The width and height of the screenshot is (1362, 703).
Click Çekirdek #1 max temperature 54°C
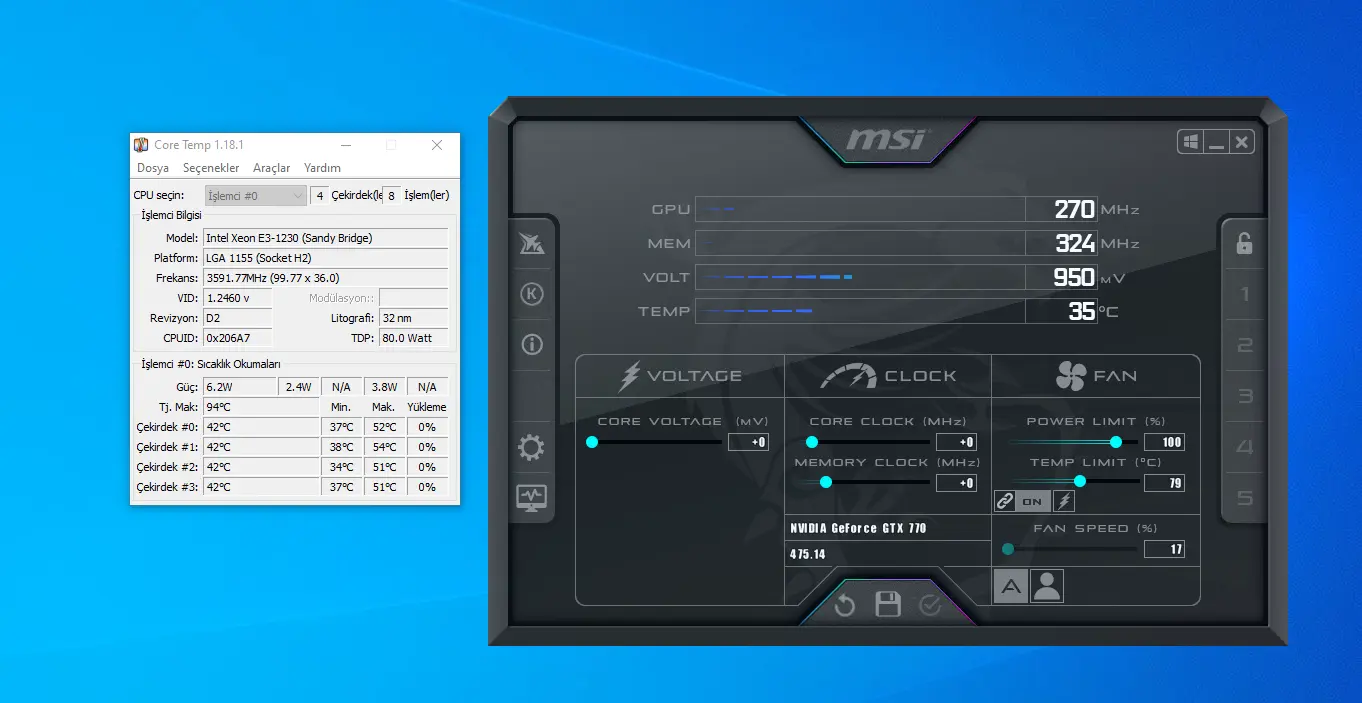pos(385,447)
